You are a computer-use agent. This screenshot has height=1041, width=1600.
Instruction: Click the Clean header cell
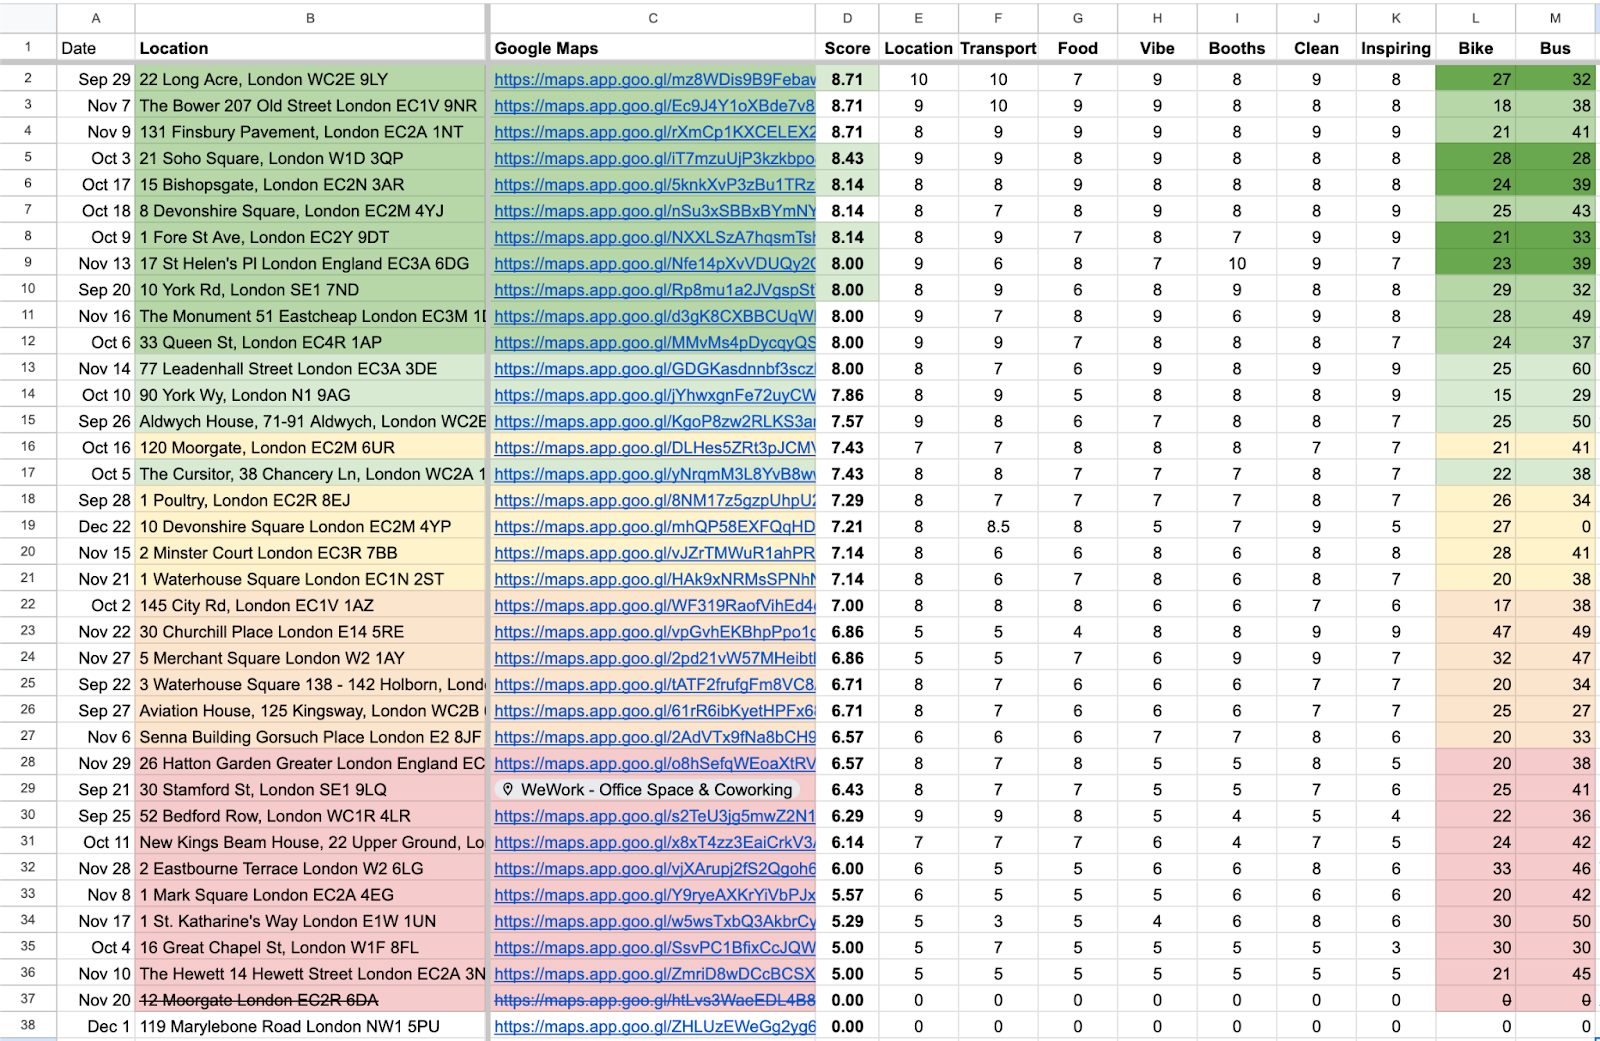pyautogui.click(x=1316, y=48)
